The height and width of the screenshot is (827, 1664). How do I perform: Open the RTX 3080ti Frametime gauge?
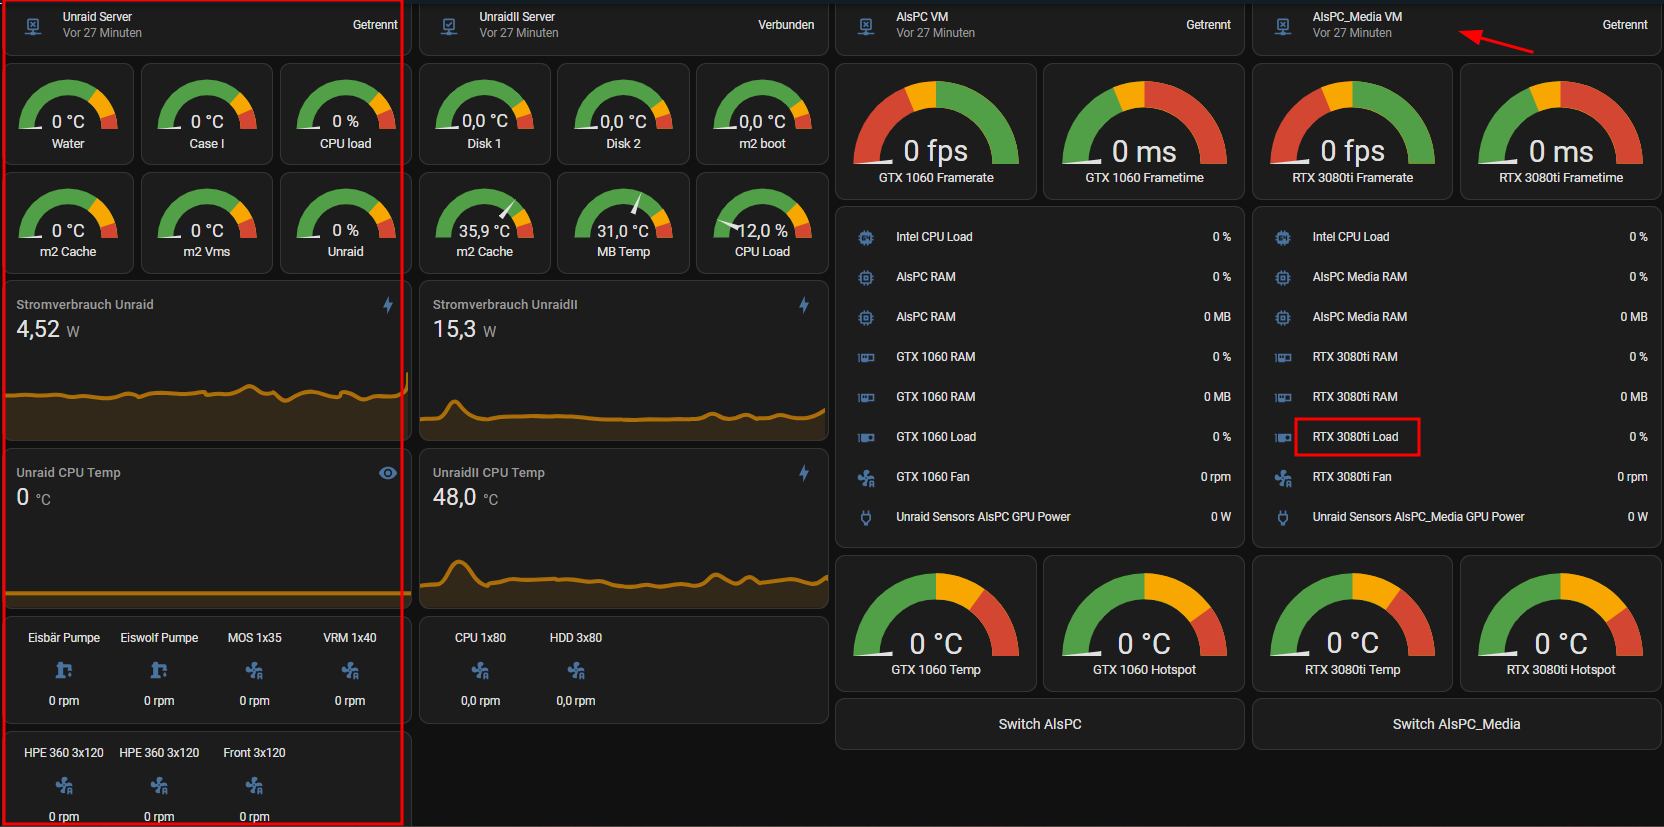(x=1561, y=132)
